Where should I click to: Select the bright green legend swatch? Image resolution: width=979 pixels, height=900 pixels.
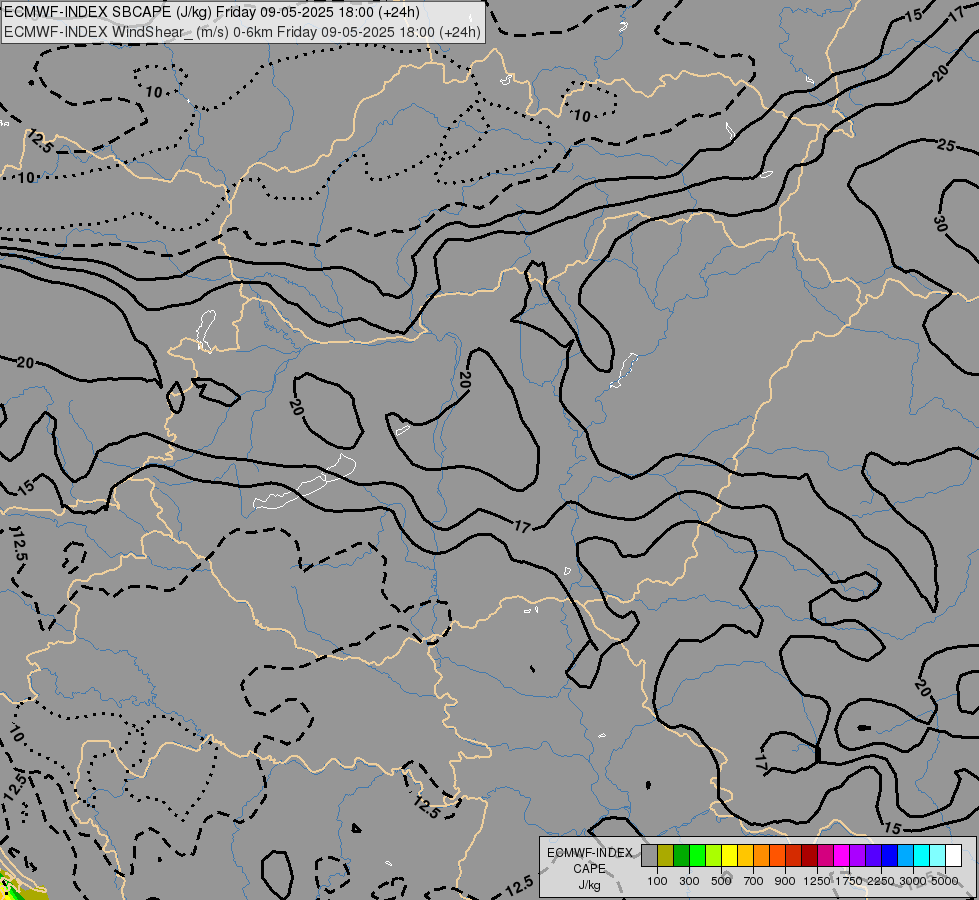pyautogui.click(x=697, y=855)
